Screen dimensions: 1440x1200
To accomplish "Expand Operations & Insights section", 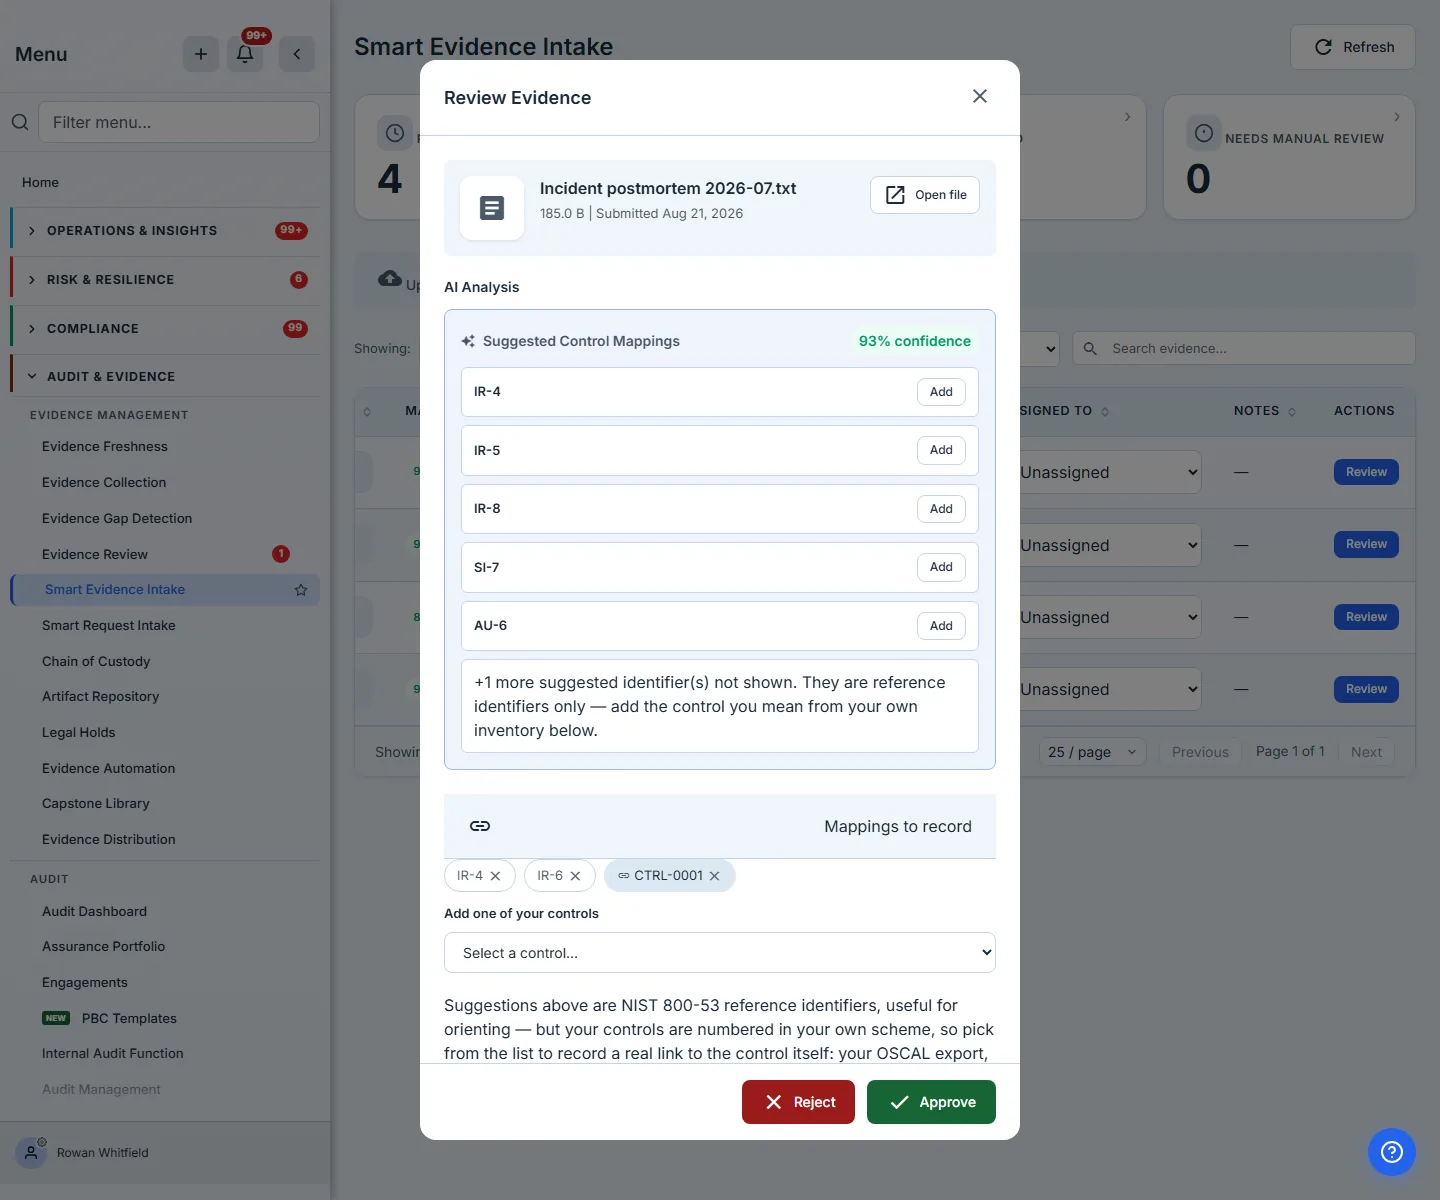I will [x=165, y=231].
